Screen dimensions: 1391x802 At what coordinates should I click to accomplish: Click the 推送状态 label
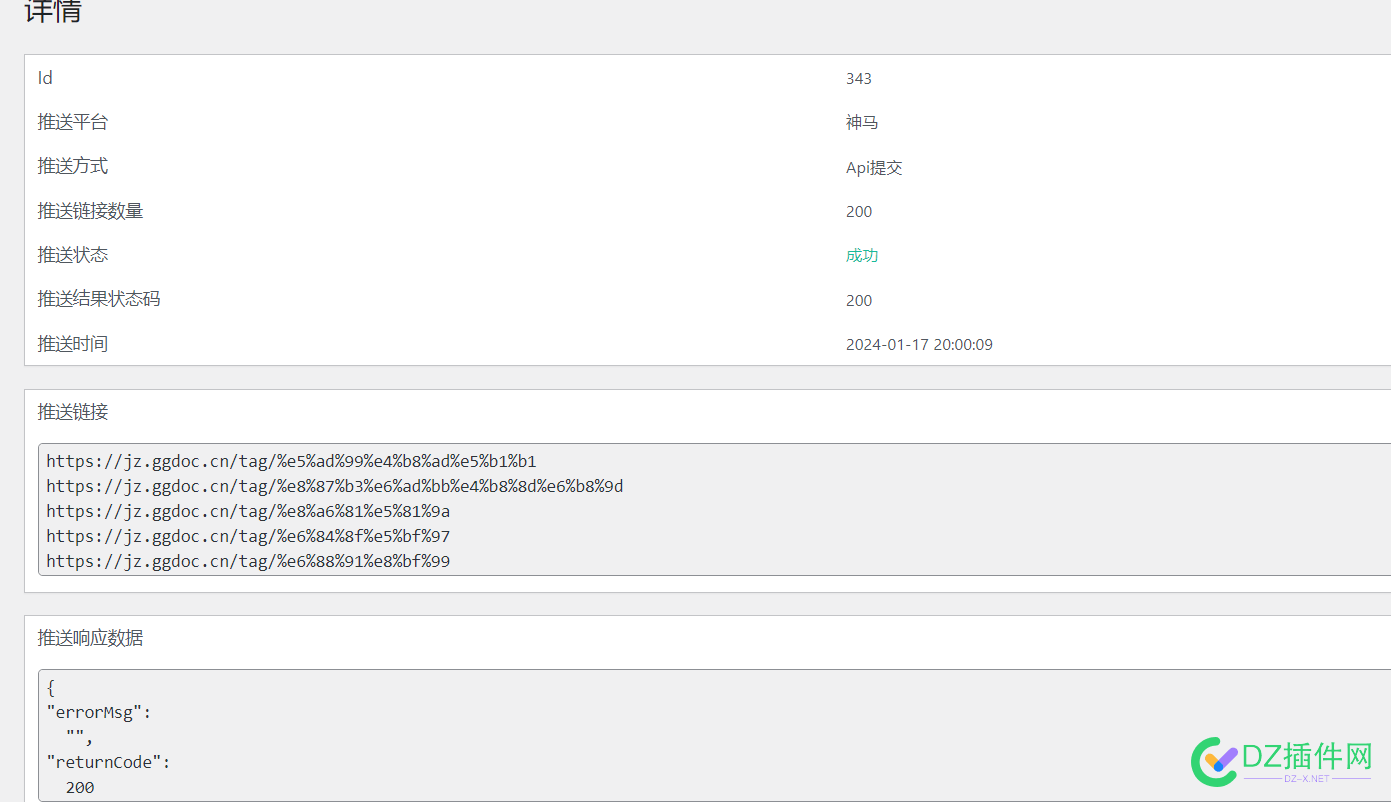click(x=73, y=255)
